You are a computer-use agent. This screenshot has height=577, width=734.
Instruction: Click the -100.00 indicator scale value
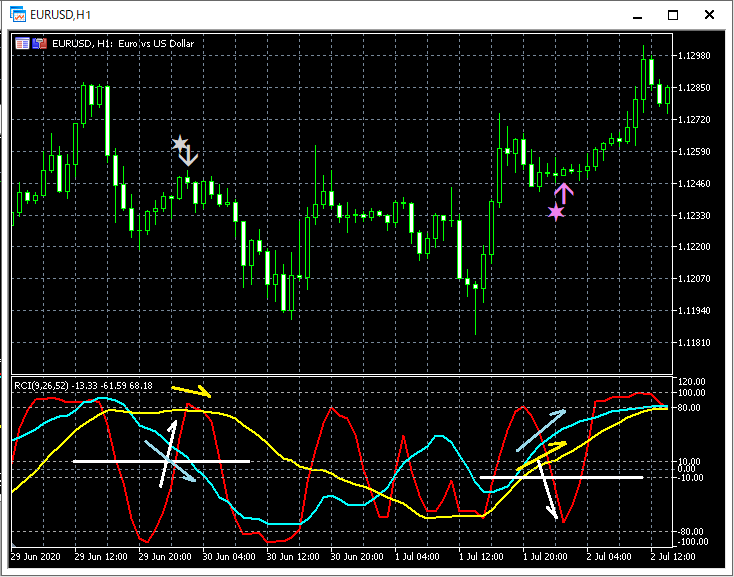click(x=692, y=542)
